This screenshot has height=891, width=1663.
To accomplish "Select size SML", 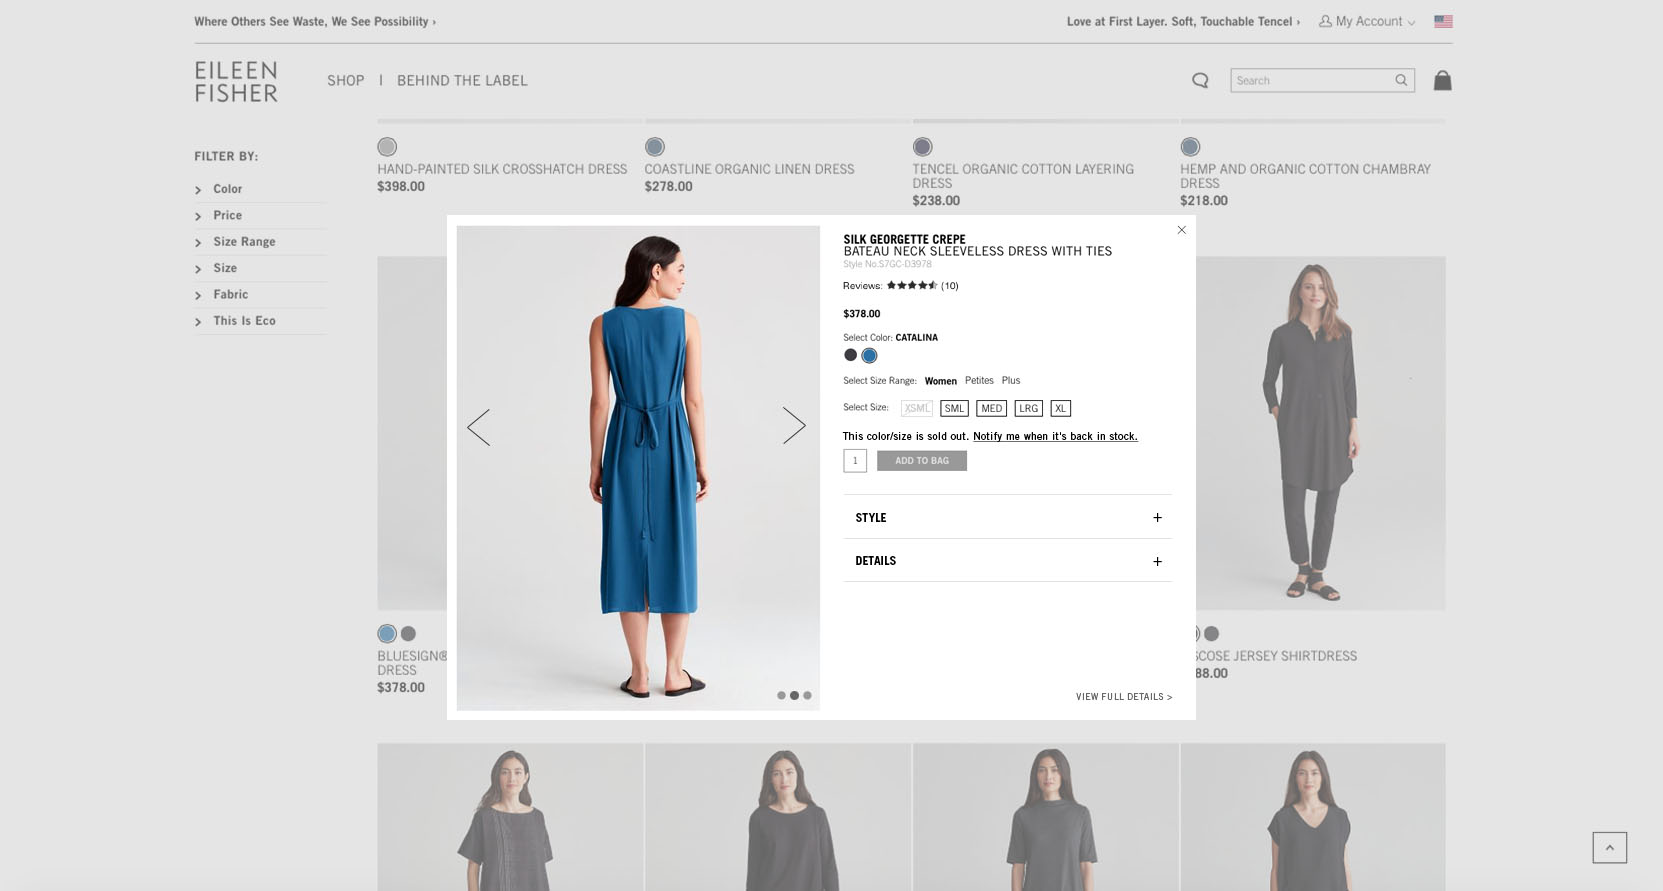I will click(954, 408).
